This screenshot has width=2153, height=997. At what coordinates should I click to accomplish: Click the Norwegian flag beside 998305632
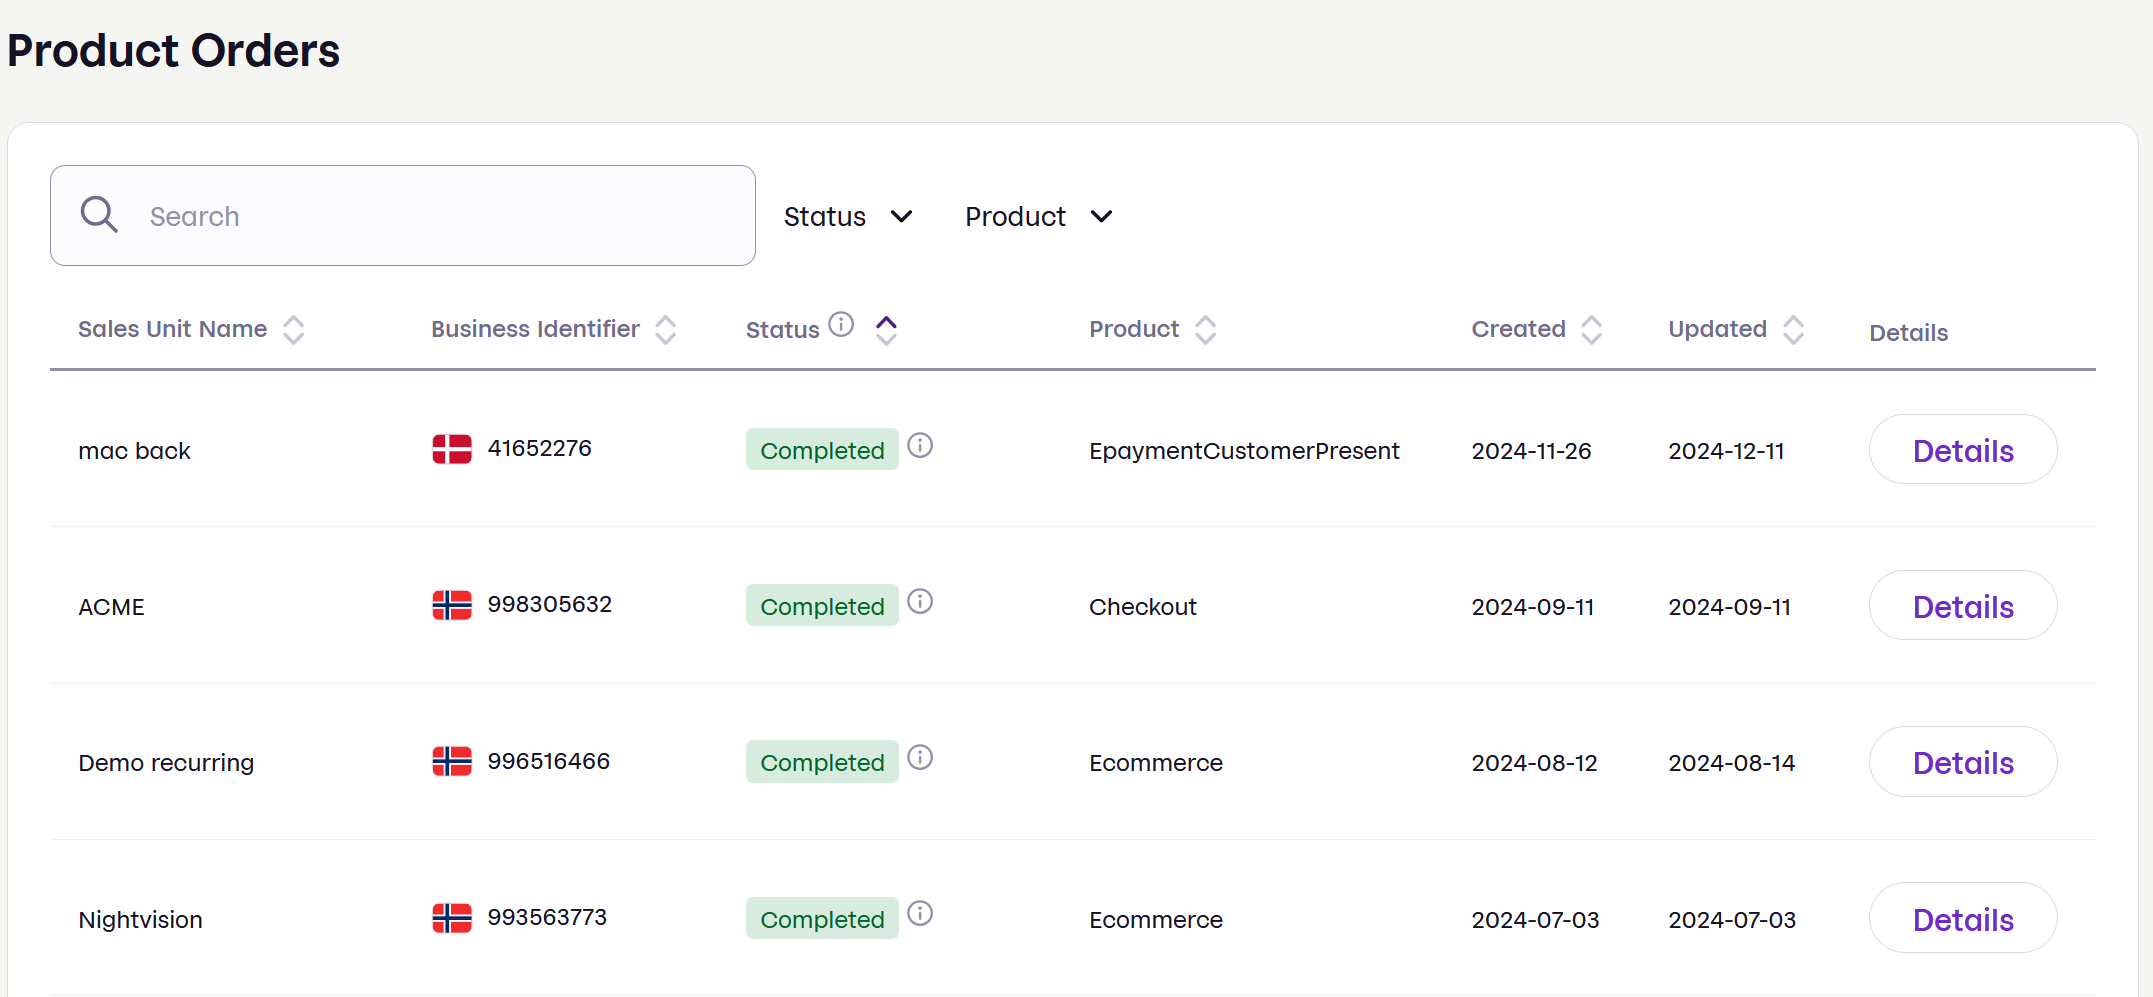point(452,605)
